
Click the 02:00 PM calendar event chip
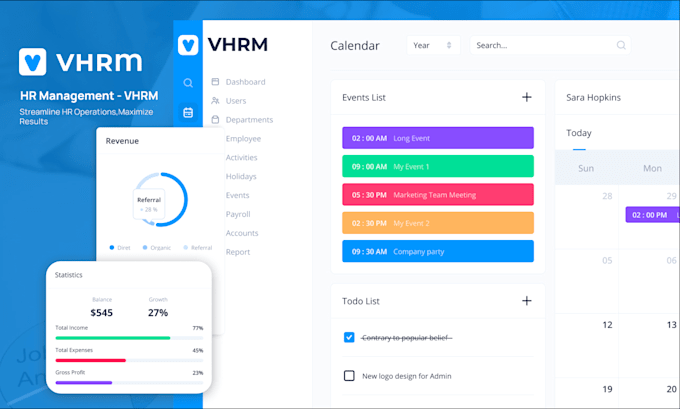click(652, 215)
